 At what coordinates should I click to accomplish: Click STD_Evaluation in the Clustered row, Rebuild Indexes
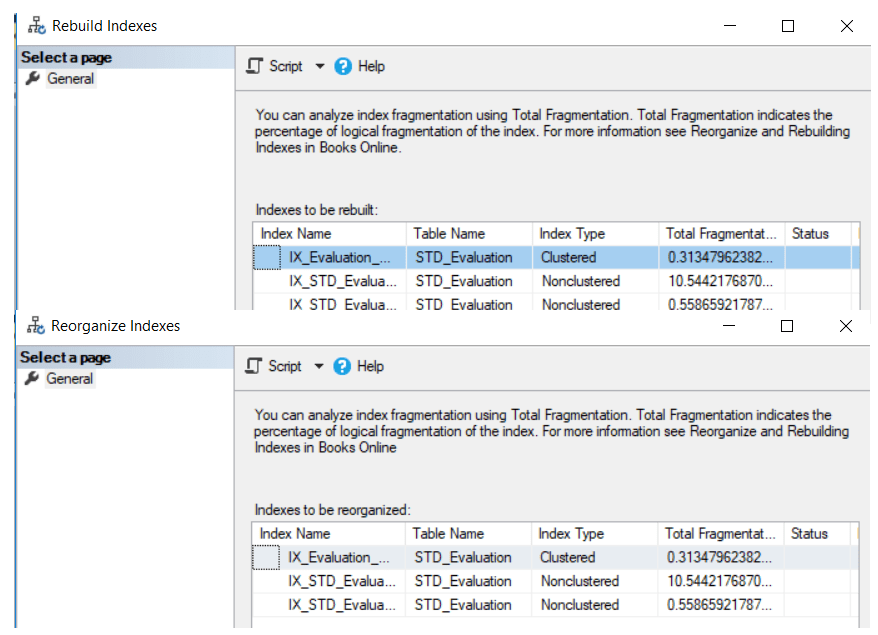point(464,258)
